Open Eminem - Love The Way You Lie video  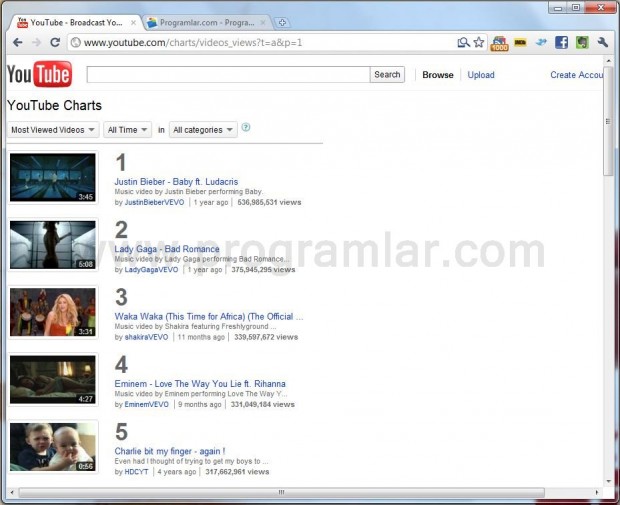tap(200, 384)
